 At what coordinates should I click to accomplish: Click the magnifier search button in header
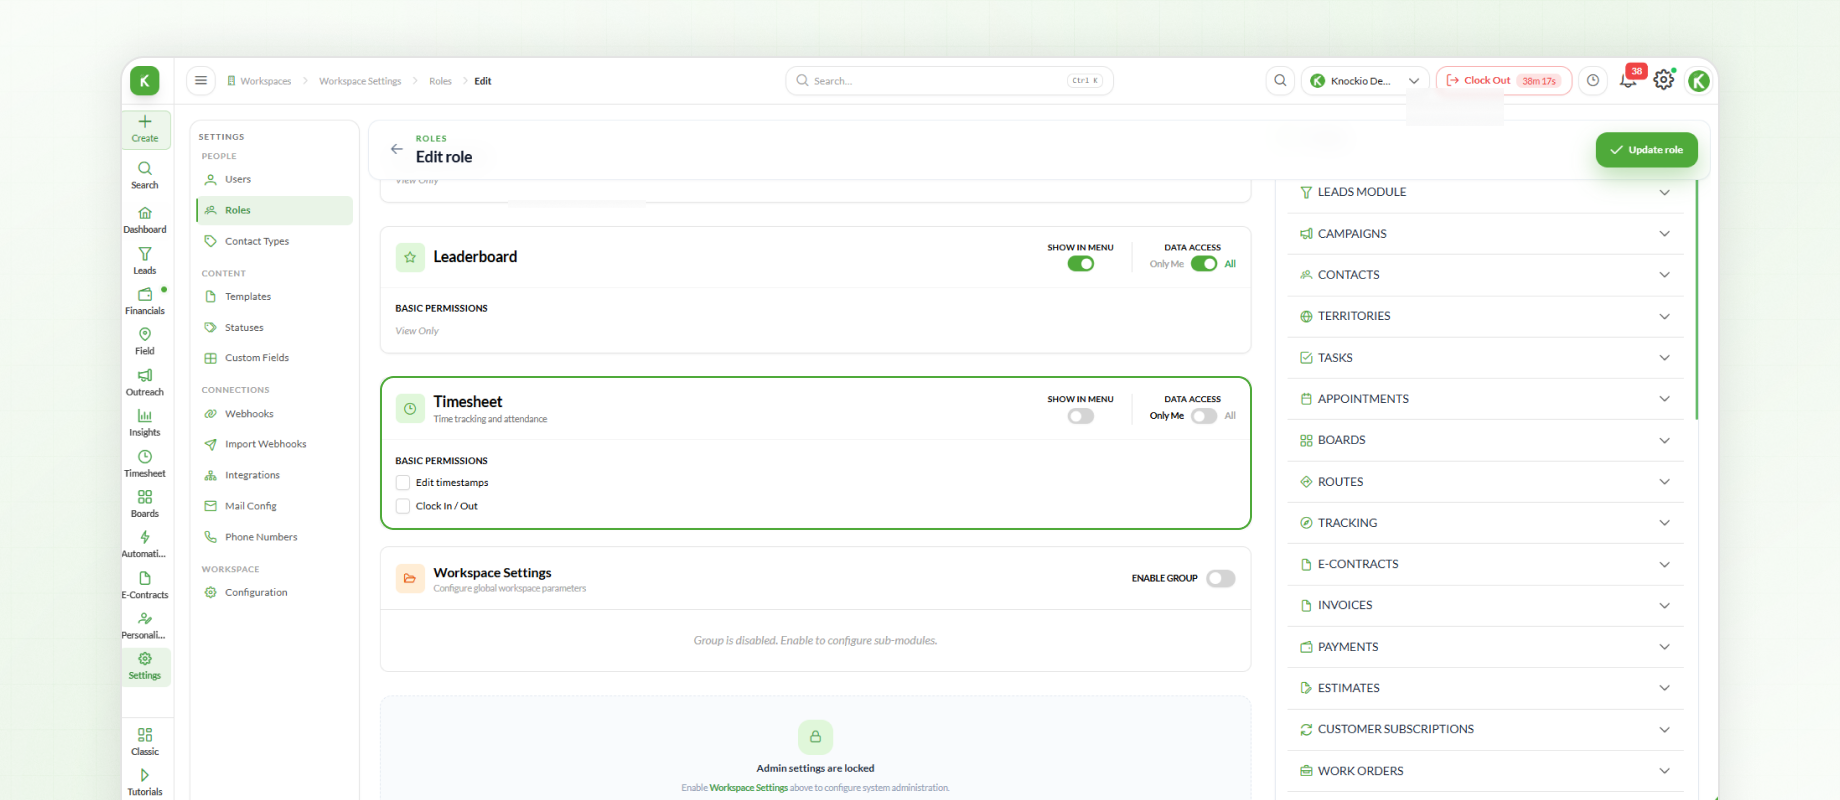point(1280,81)
